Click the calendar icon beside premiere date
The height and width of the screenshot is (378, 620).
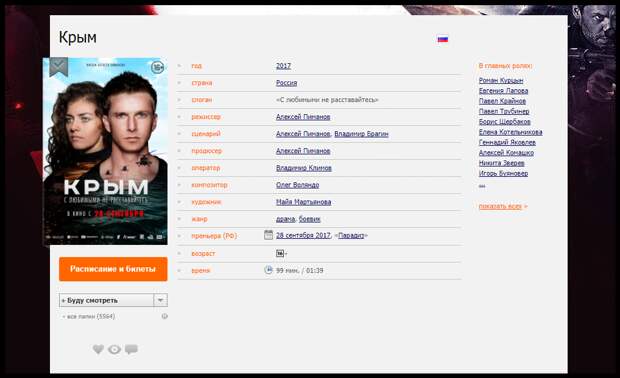coord(268,235)
